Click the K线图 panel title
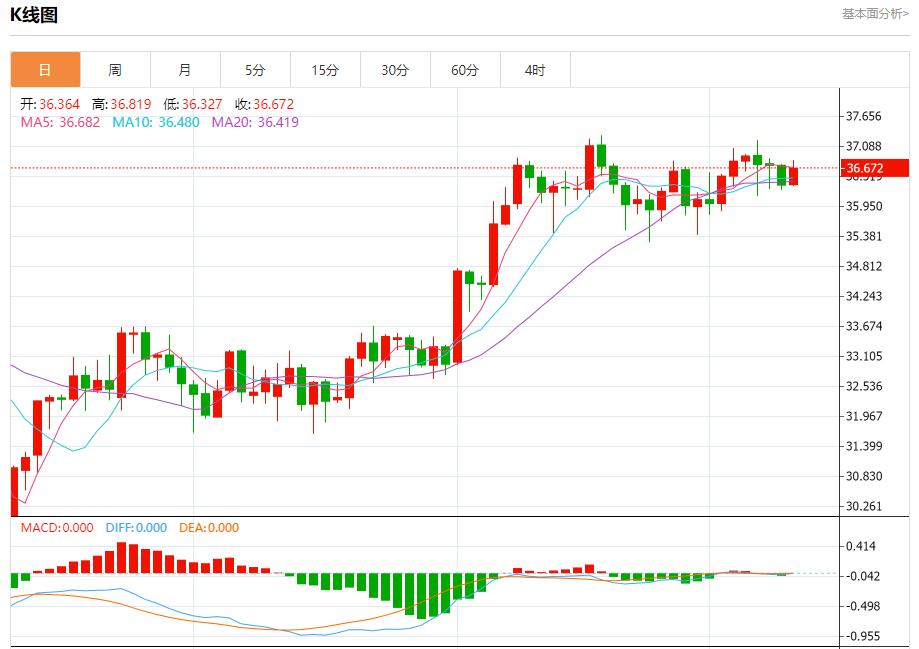Image resolution: width=919 pixels, height=649 pixels. pyautogui.click(x=34, y=15)
